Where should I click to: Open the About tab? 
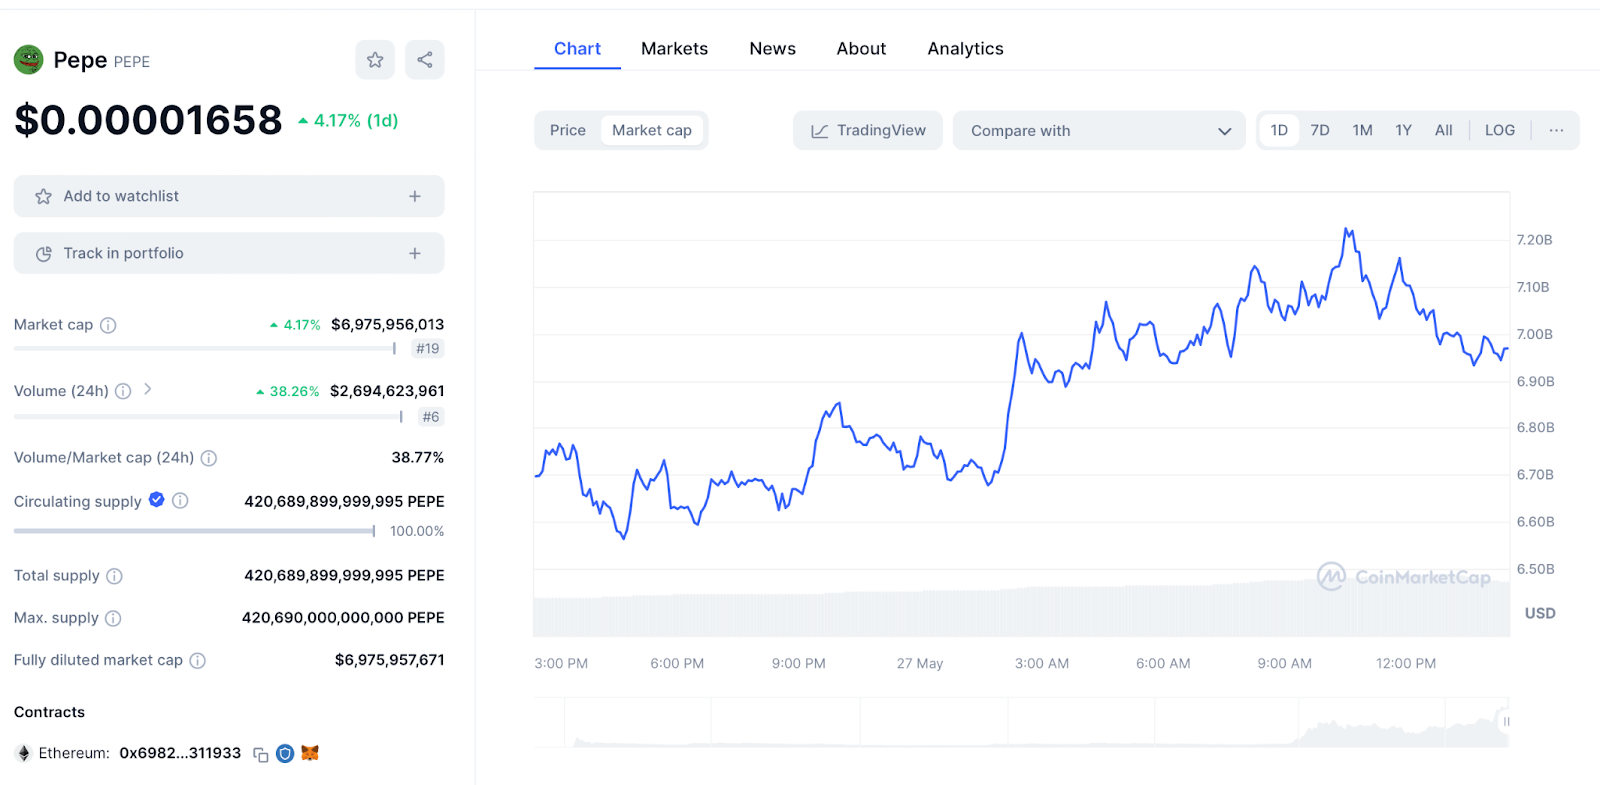point(861,48)
